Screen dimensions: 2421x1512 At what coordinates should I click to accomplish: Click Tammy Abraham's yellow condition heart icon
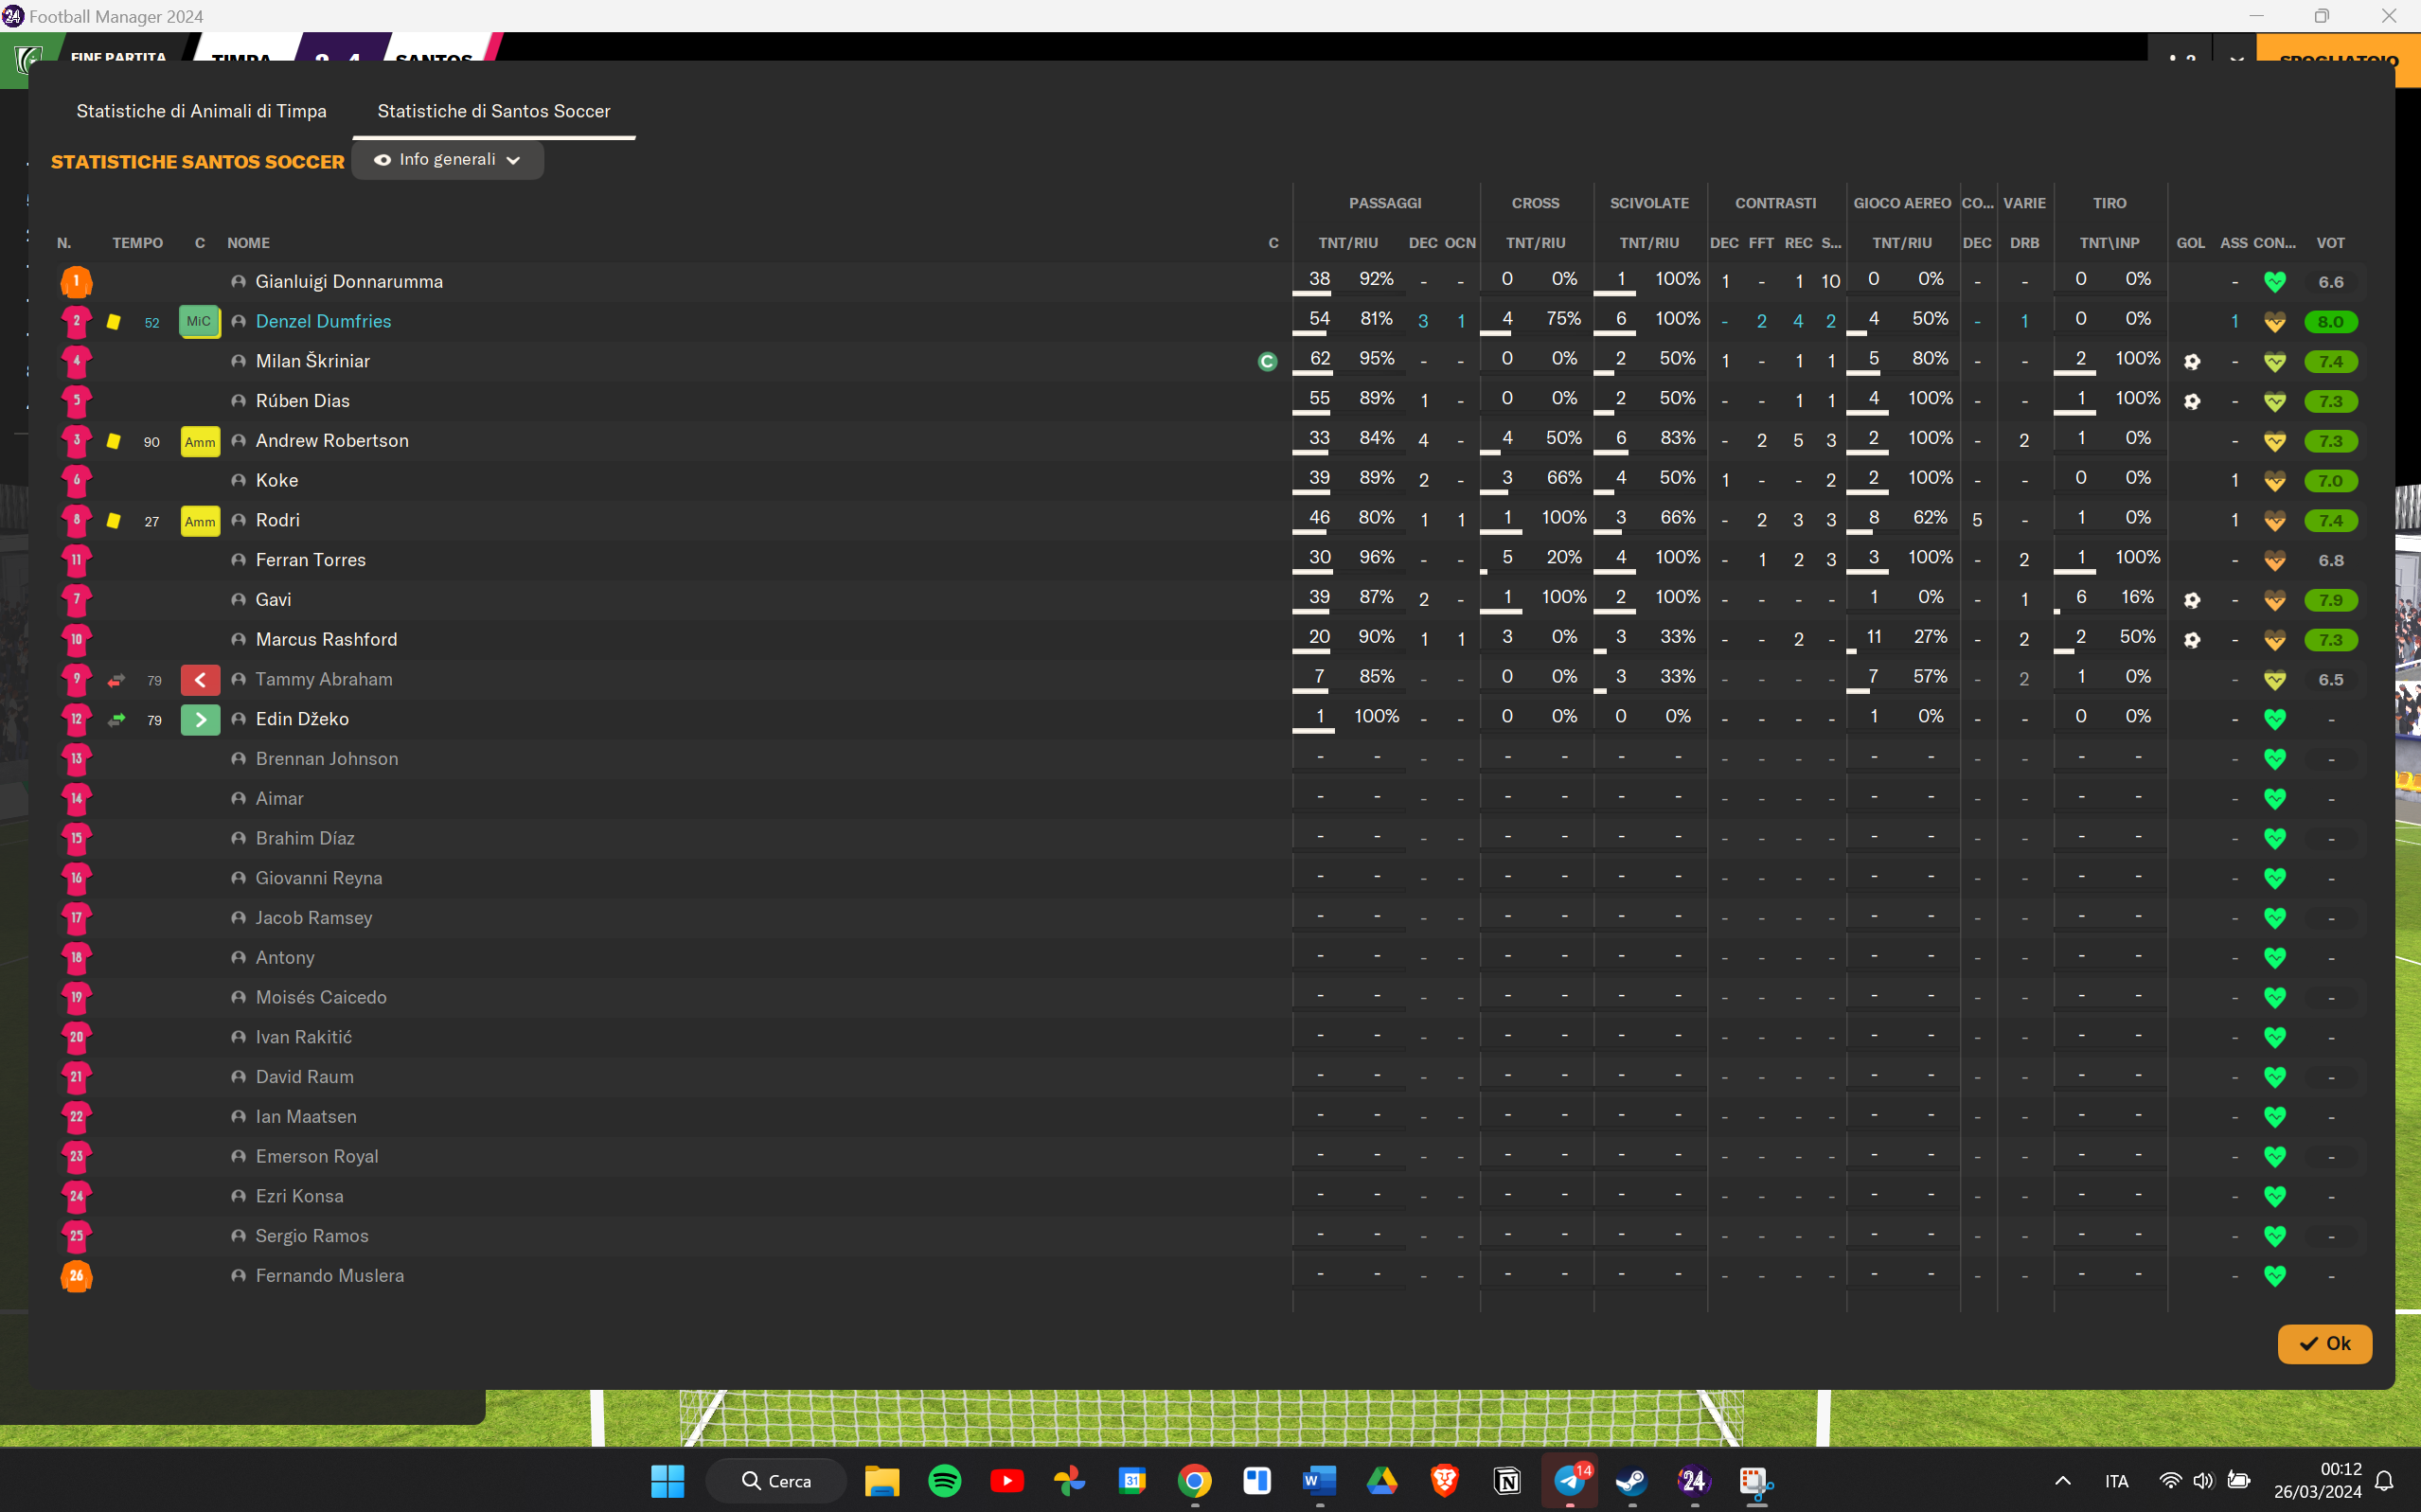point(2274,680)
